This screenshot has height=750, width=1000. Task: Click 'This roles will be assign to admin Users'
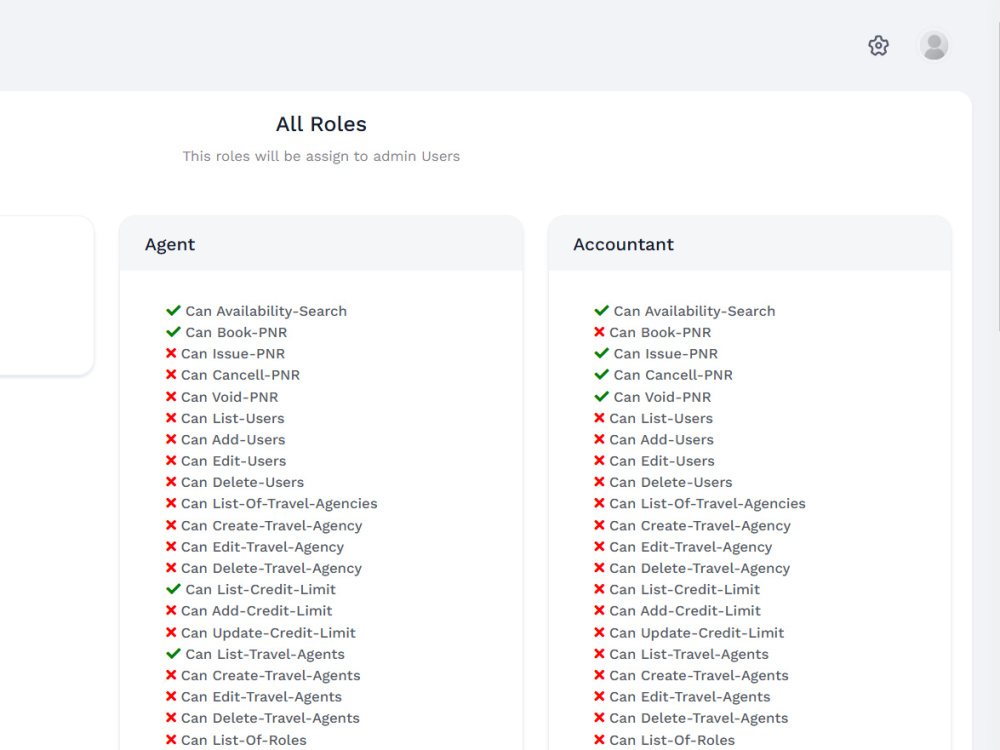point(321,156)
